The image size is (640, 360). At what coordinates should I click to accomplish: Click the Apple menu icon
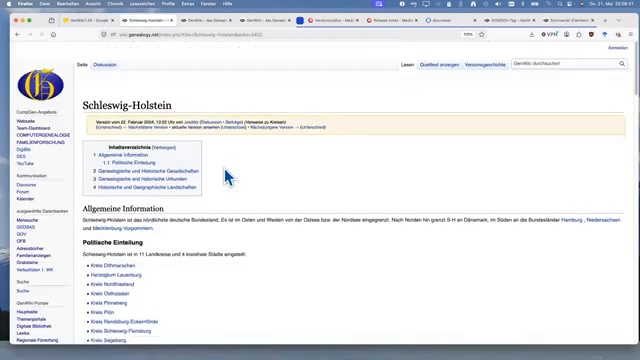(9, 4)
